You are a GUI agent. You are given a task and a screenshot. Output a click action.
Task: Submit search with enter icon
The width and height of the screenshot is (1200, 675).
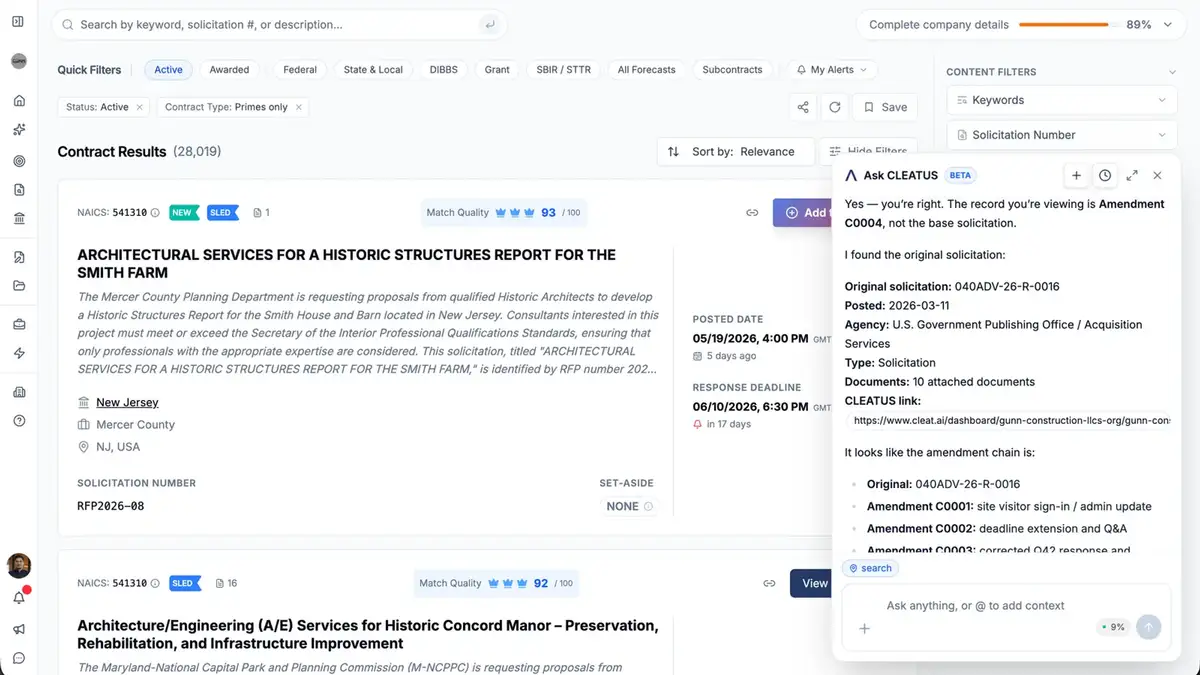(x=489, y=24)
